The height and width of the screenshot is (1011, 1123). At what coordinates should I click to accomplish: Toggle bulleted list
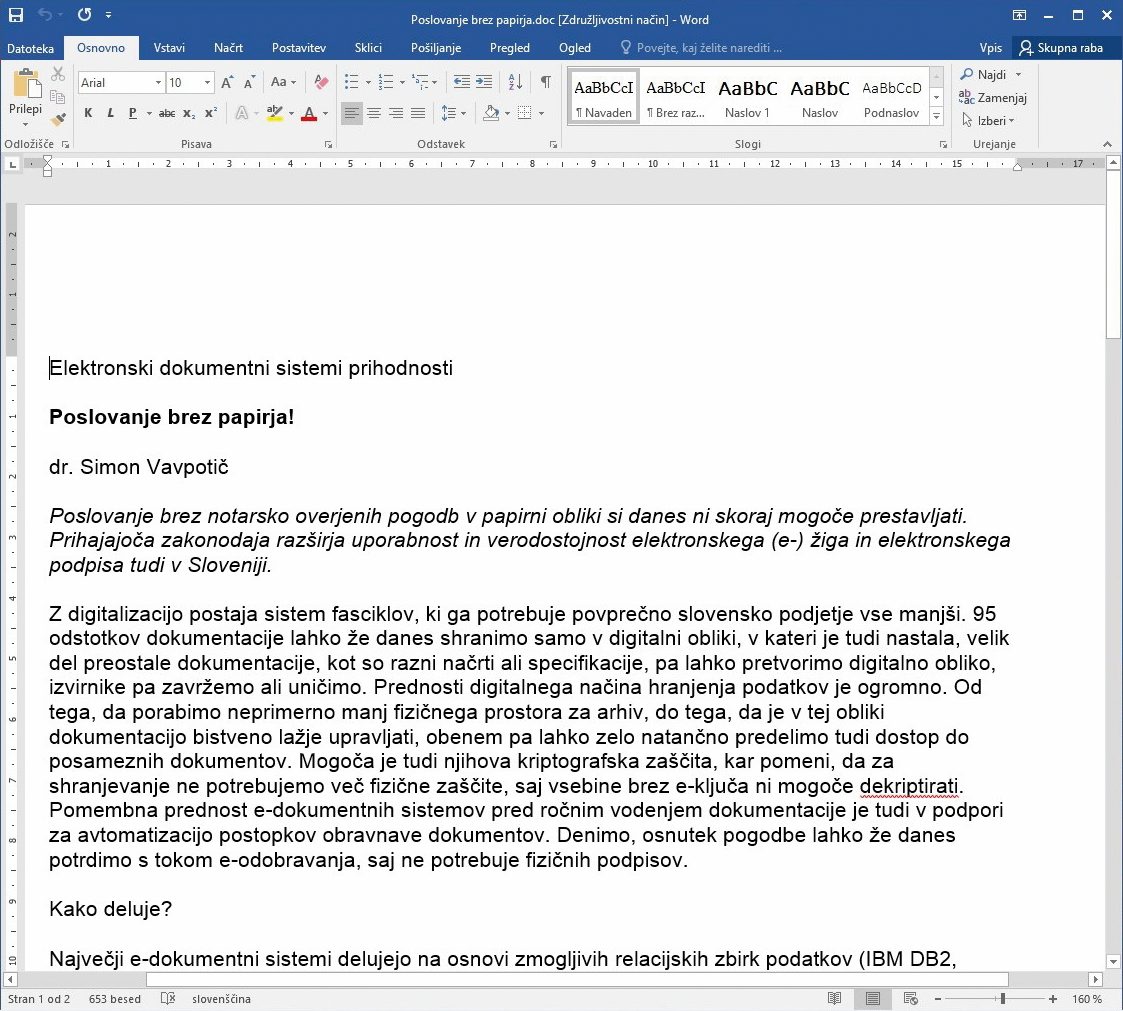point(352,82)
